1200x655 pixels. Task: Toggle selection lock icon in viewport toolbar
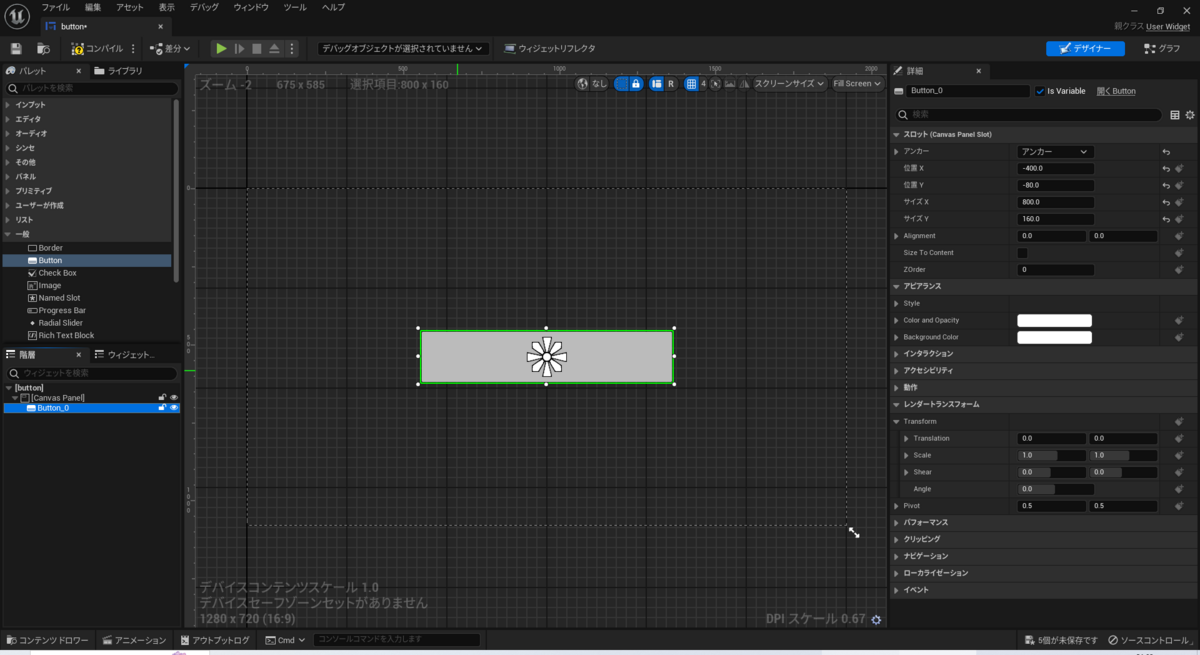[636, 83]
